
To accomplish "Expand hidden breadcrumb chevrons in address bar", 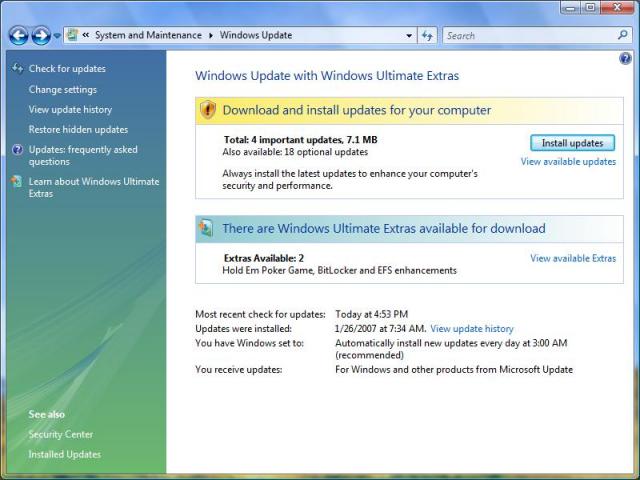I will 86,35.
